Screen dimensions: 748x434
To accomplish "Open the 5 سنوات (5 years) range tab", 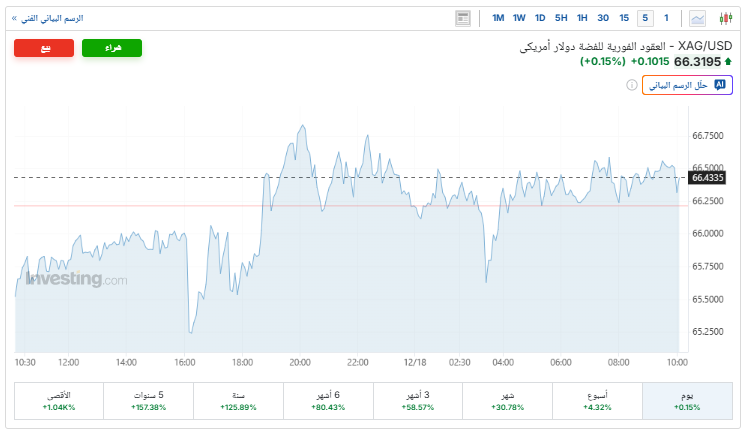I will [x=148, y=400].
